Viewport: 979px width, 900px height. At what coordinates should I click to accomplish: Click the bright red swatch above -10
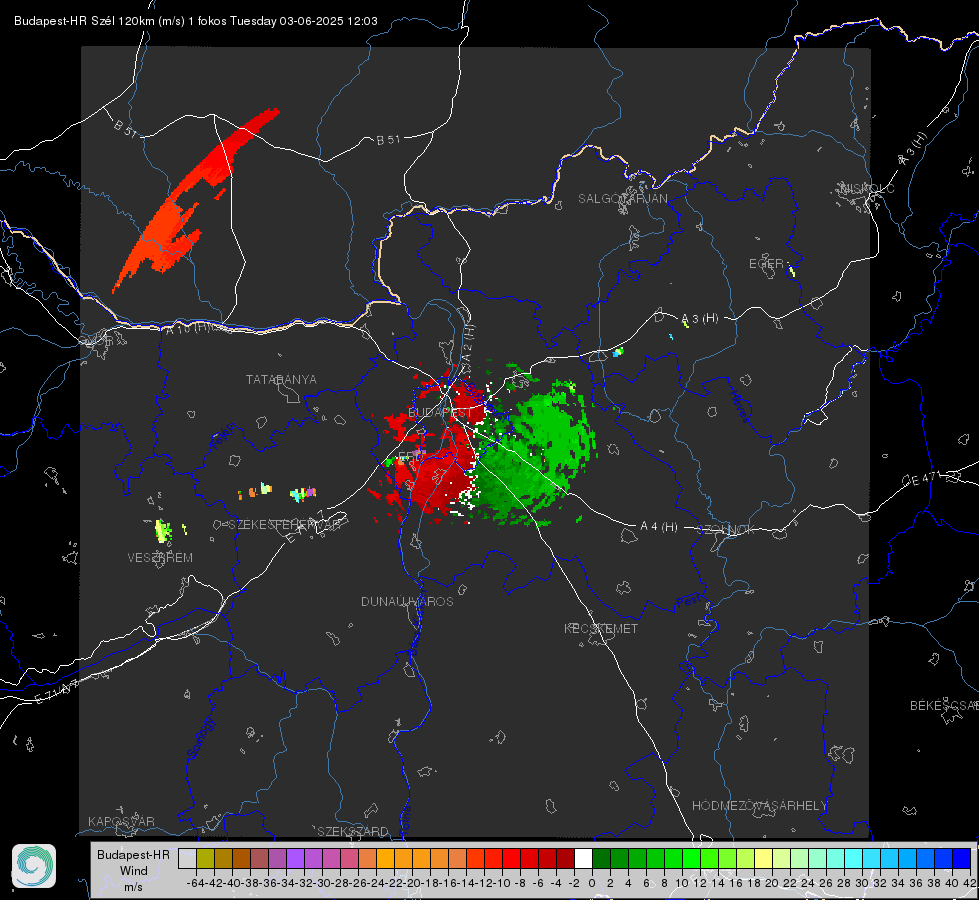[511, 859]
